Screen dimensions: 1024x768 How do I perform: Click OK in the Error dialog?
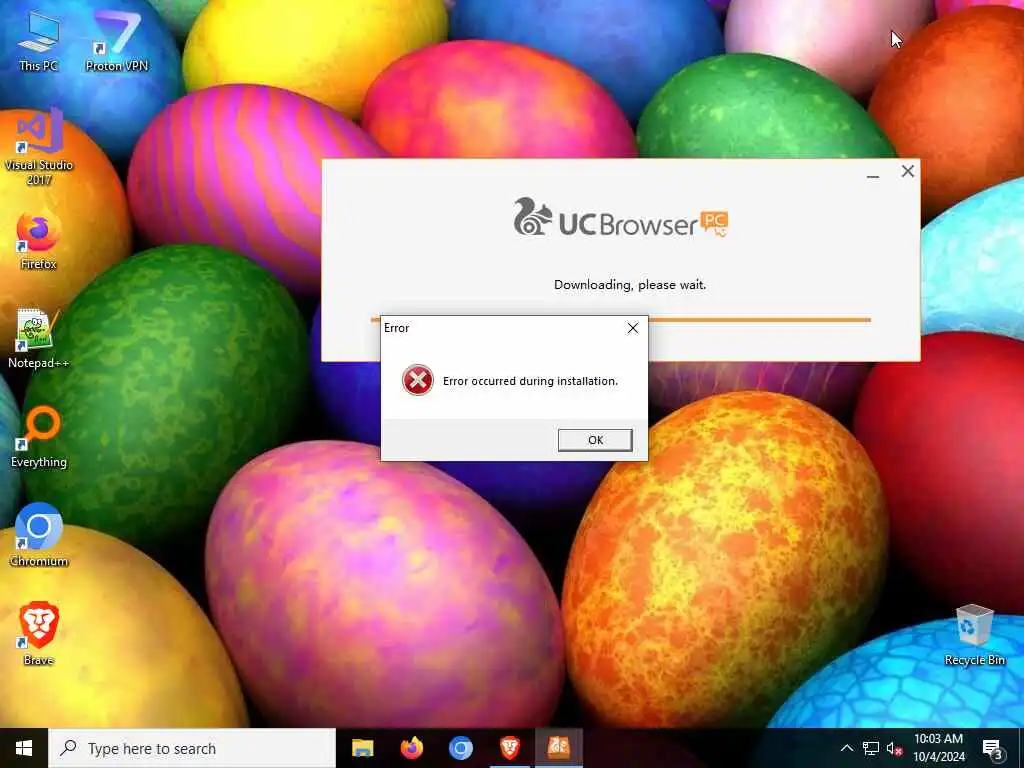point(595,440)
